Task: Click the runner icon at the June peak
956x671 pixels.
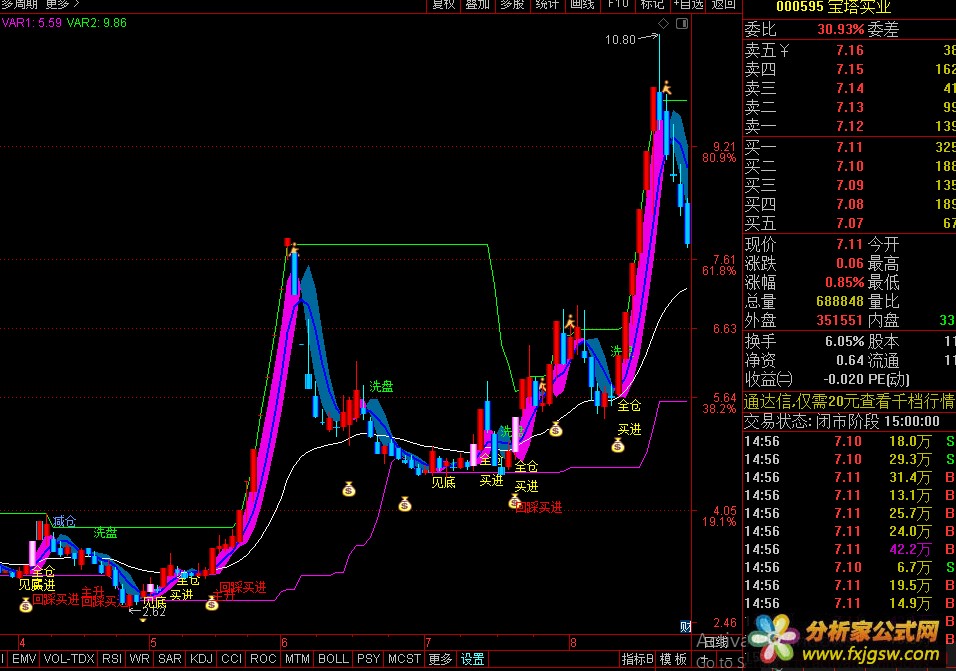Action: coord(294,249)
